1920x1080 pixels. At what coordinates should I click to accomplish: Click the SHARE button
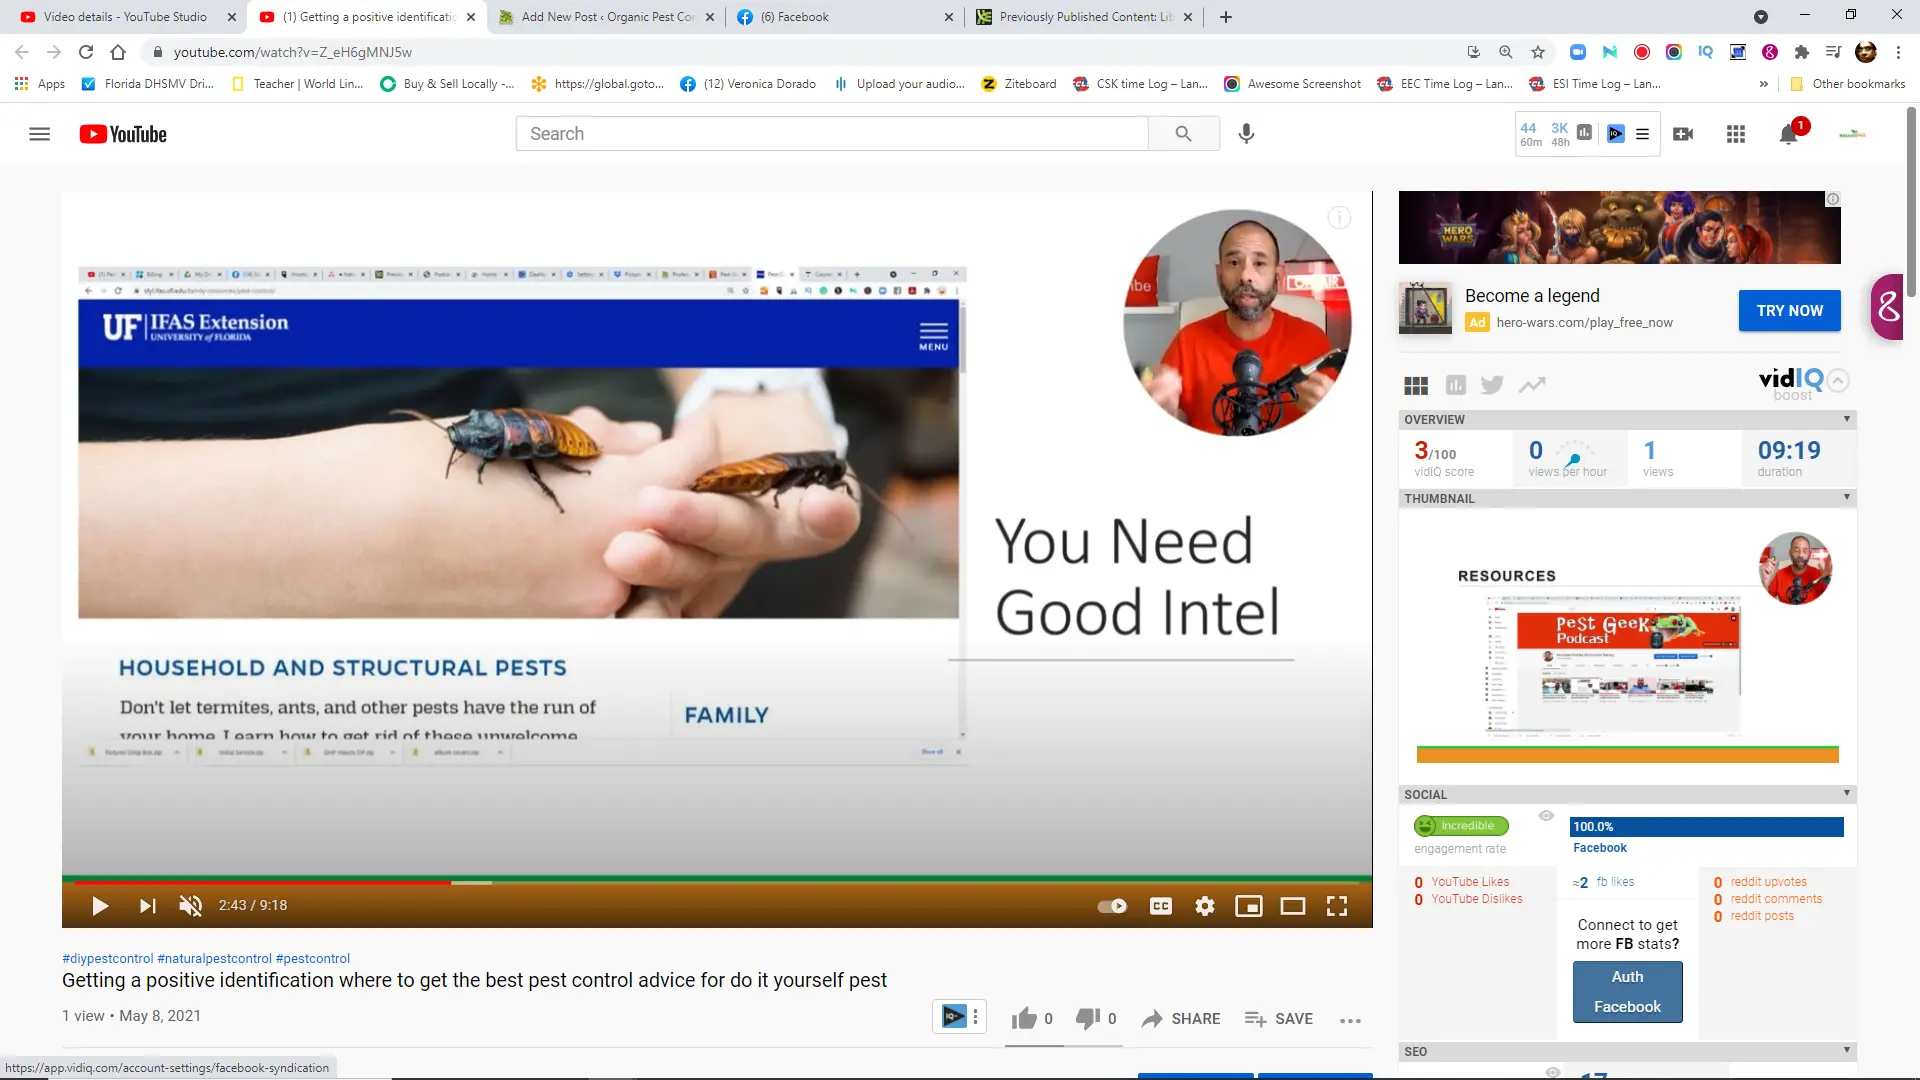[1181, 1019]
